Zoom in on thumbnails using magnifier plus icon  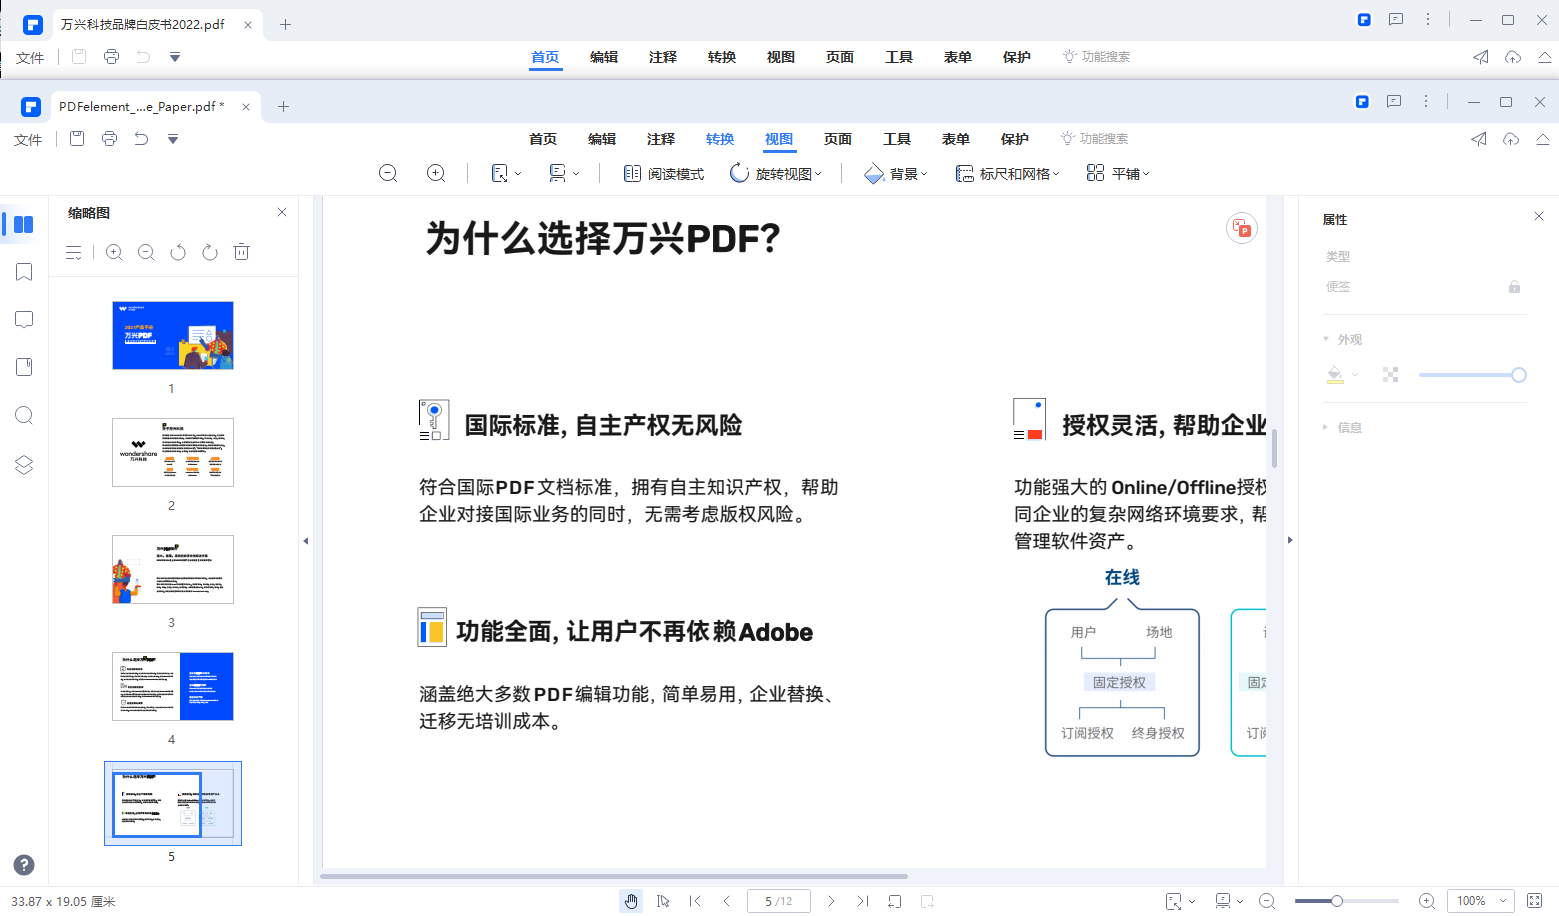114,252
